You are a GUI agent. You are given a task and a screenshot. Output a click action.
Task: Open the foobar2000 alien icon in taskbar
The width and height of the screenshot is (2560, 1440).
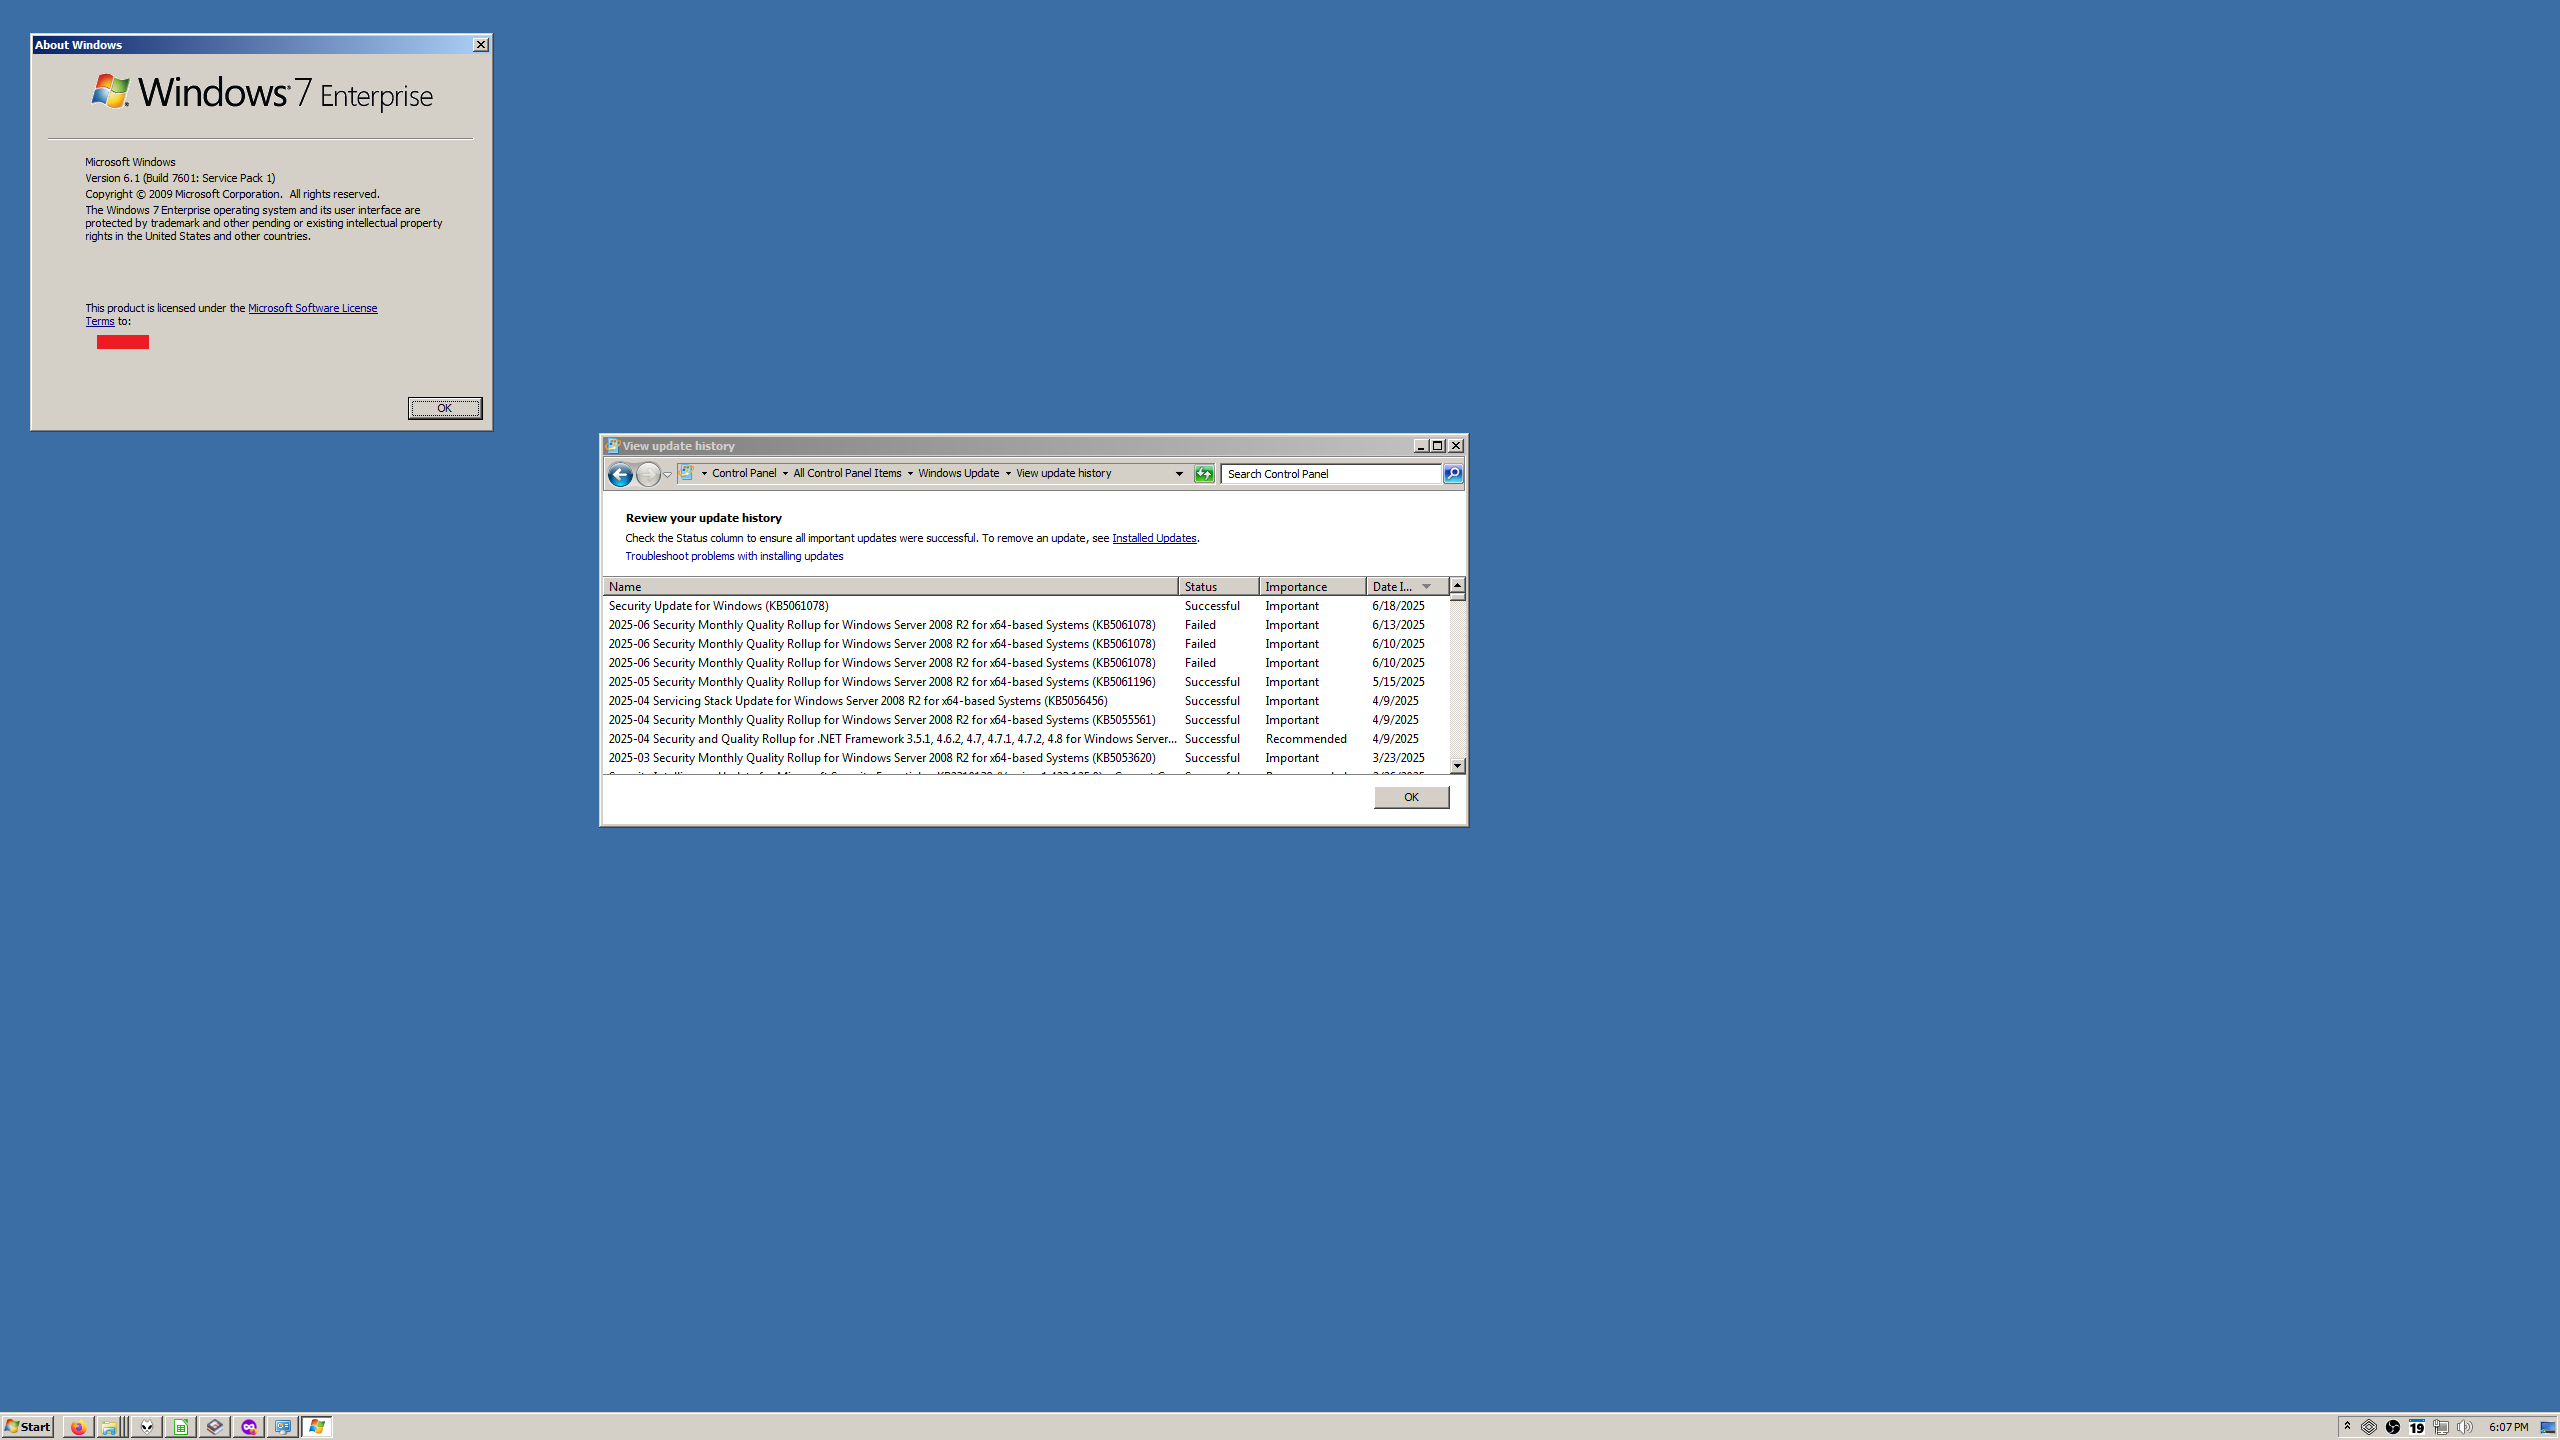(x=147, y=1427)
